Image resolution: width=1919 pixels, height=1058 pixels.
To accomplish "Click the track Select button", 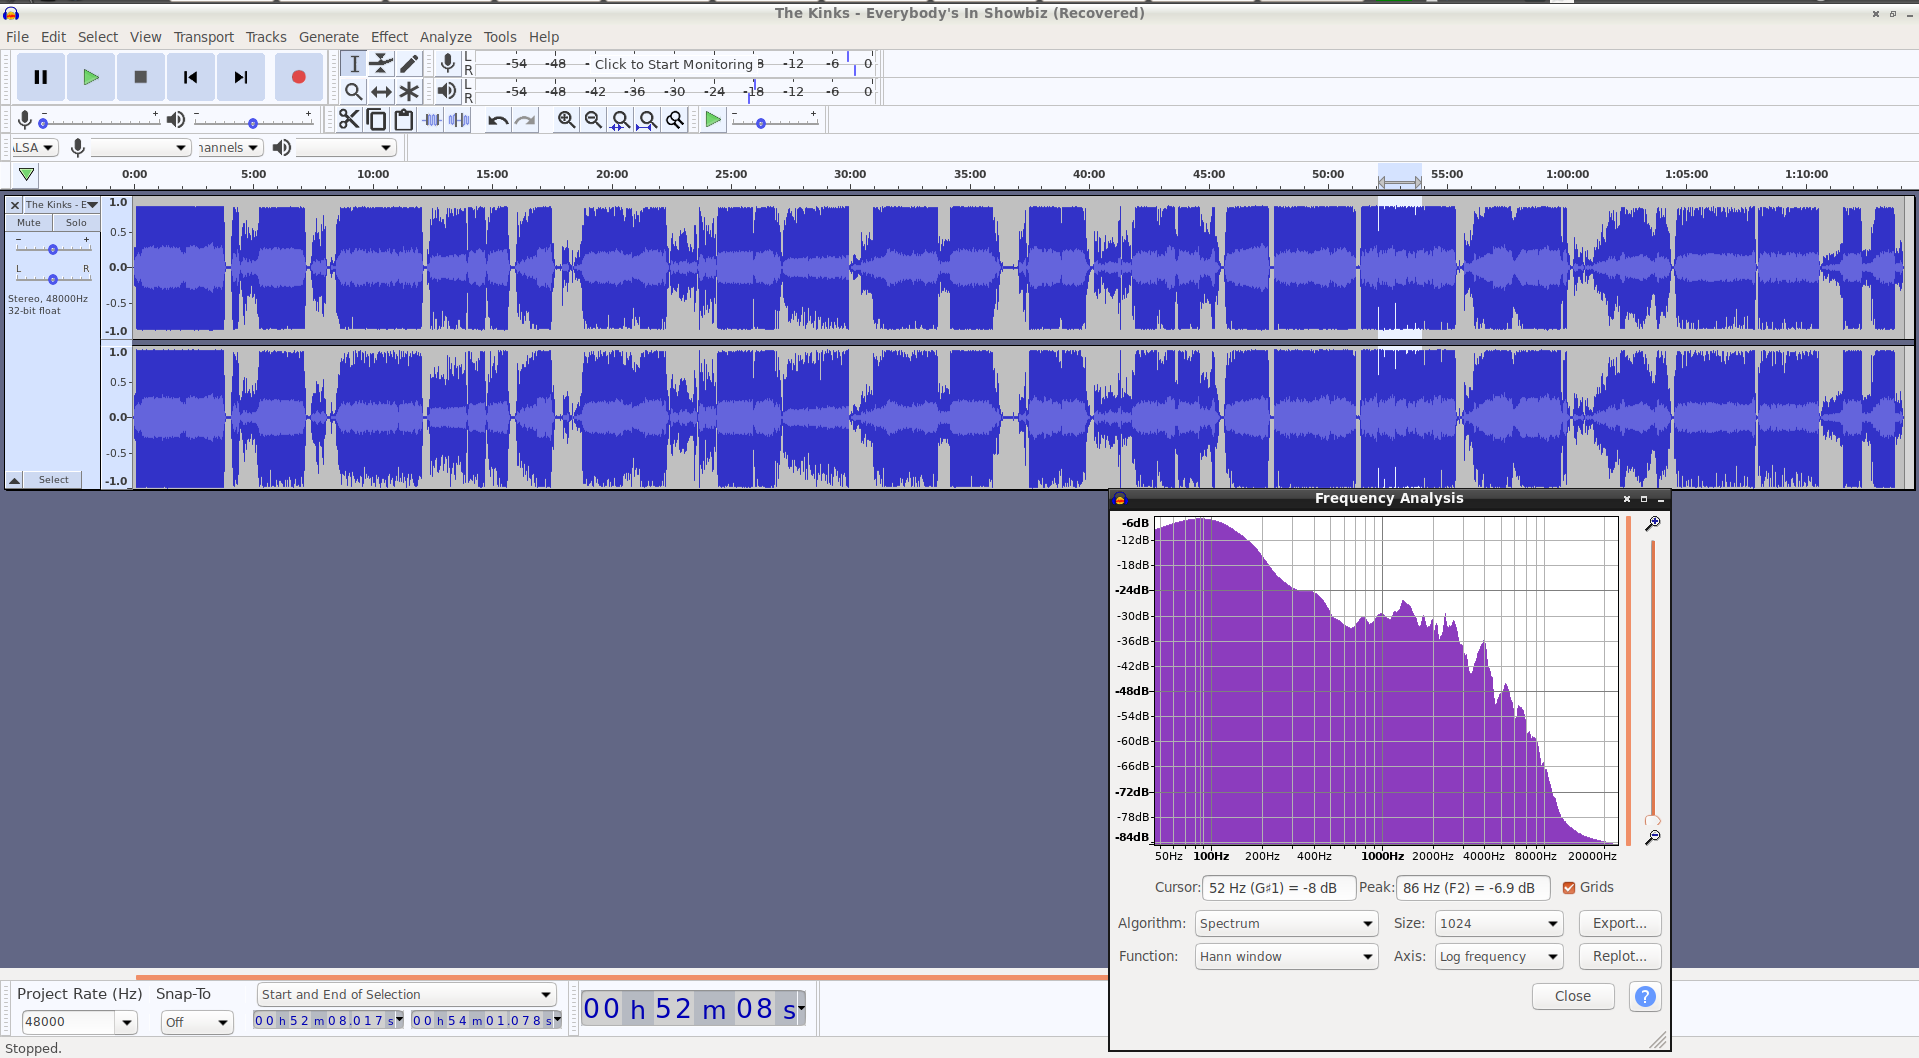I will (54, 480).
